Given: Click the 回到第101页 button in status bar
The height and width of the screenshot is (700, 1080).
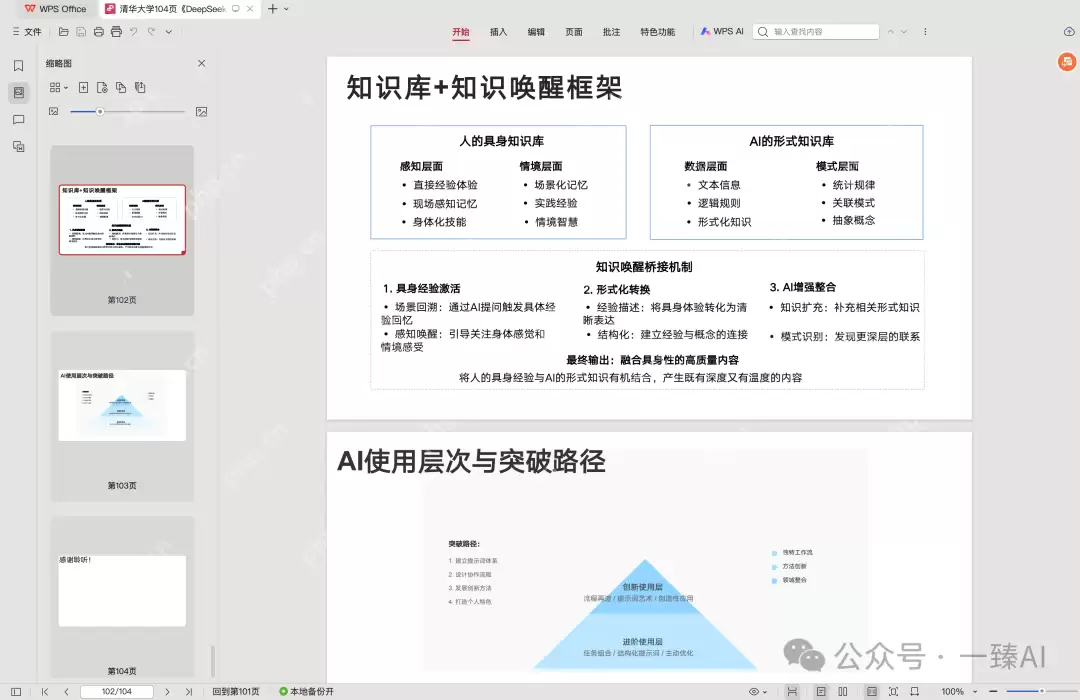Looking at the screenshot, I should coord(238,690).
